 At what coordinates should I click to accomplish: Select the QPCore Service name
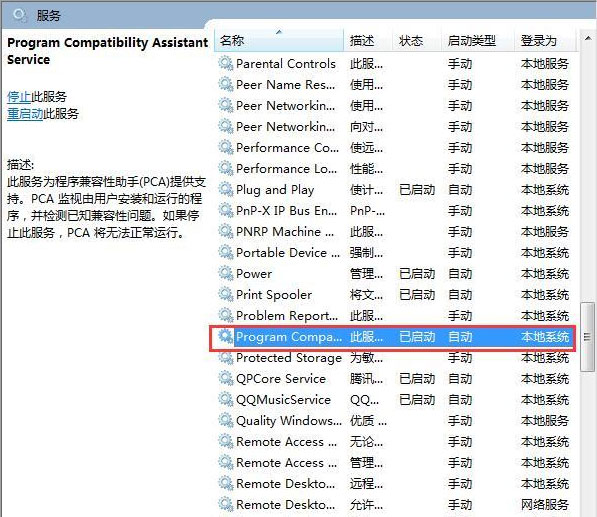coord(281,379)
